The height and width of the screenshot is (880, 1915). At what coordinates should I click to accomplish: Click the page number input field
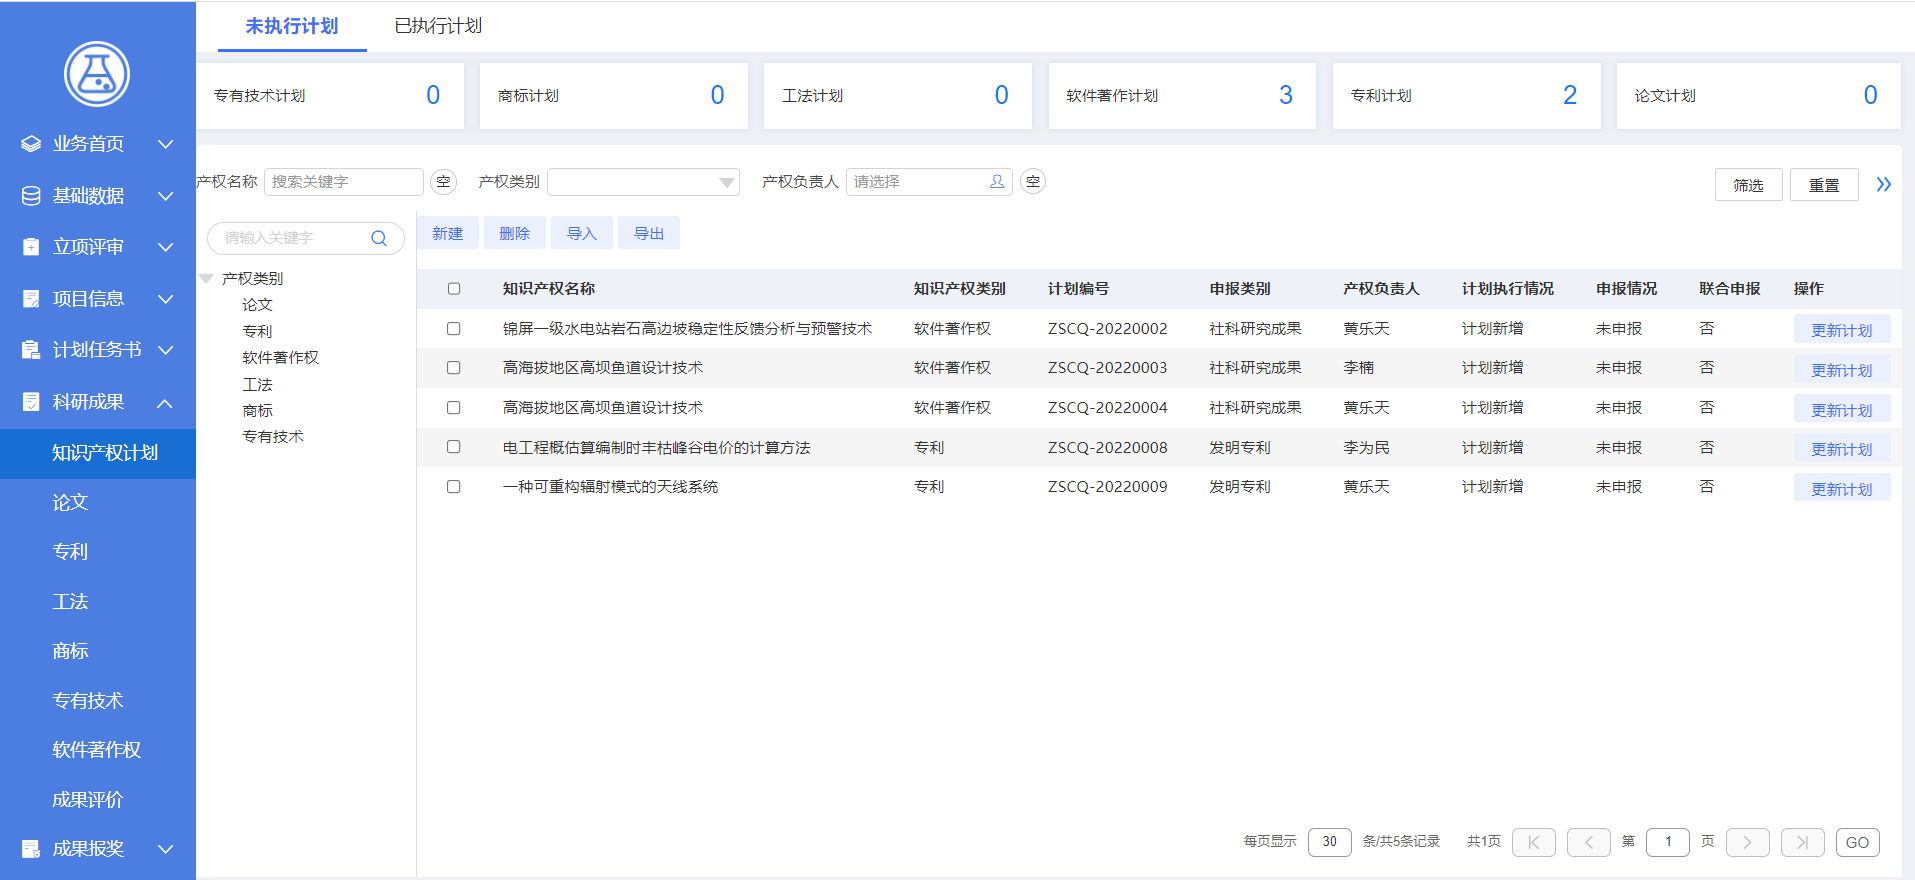[x=1668, y=842]
